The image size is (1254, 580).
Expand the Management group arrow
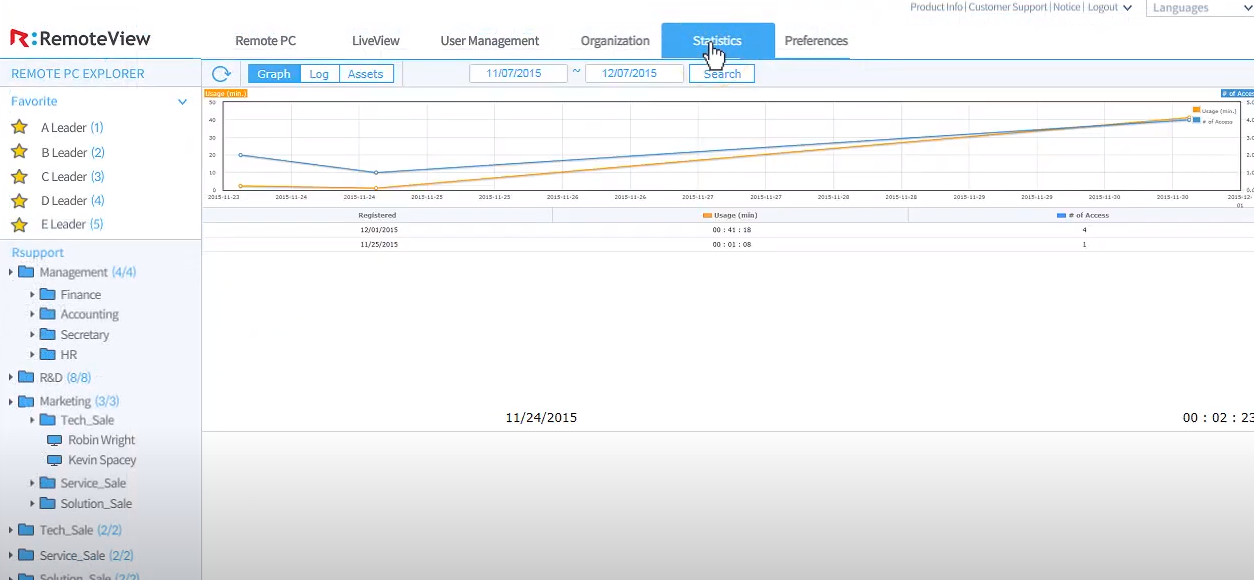pos(11,272)
